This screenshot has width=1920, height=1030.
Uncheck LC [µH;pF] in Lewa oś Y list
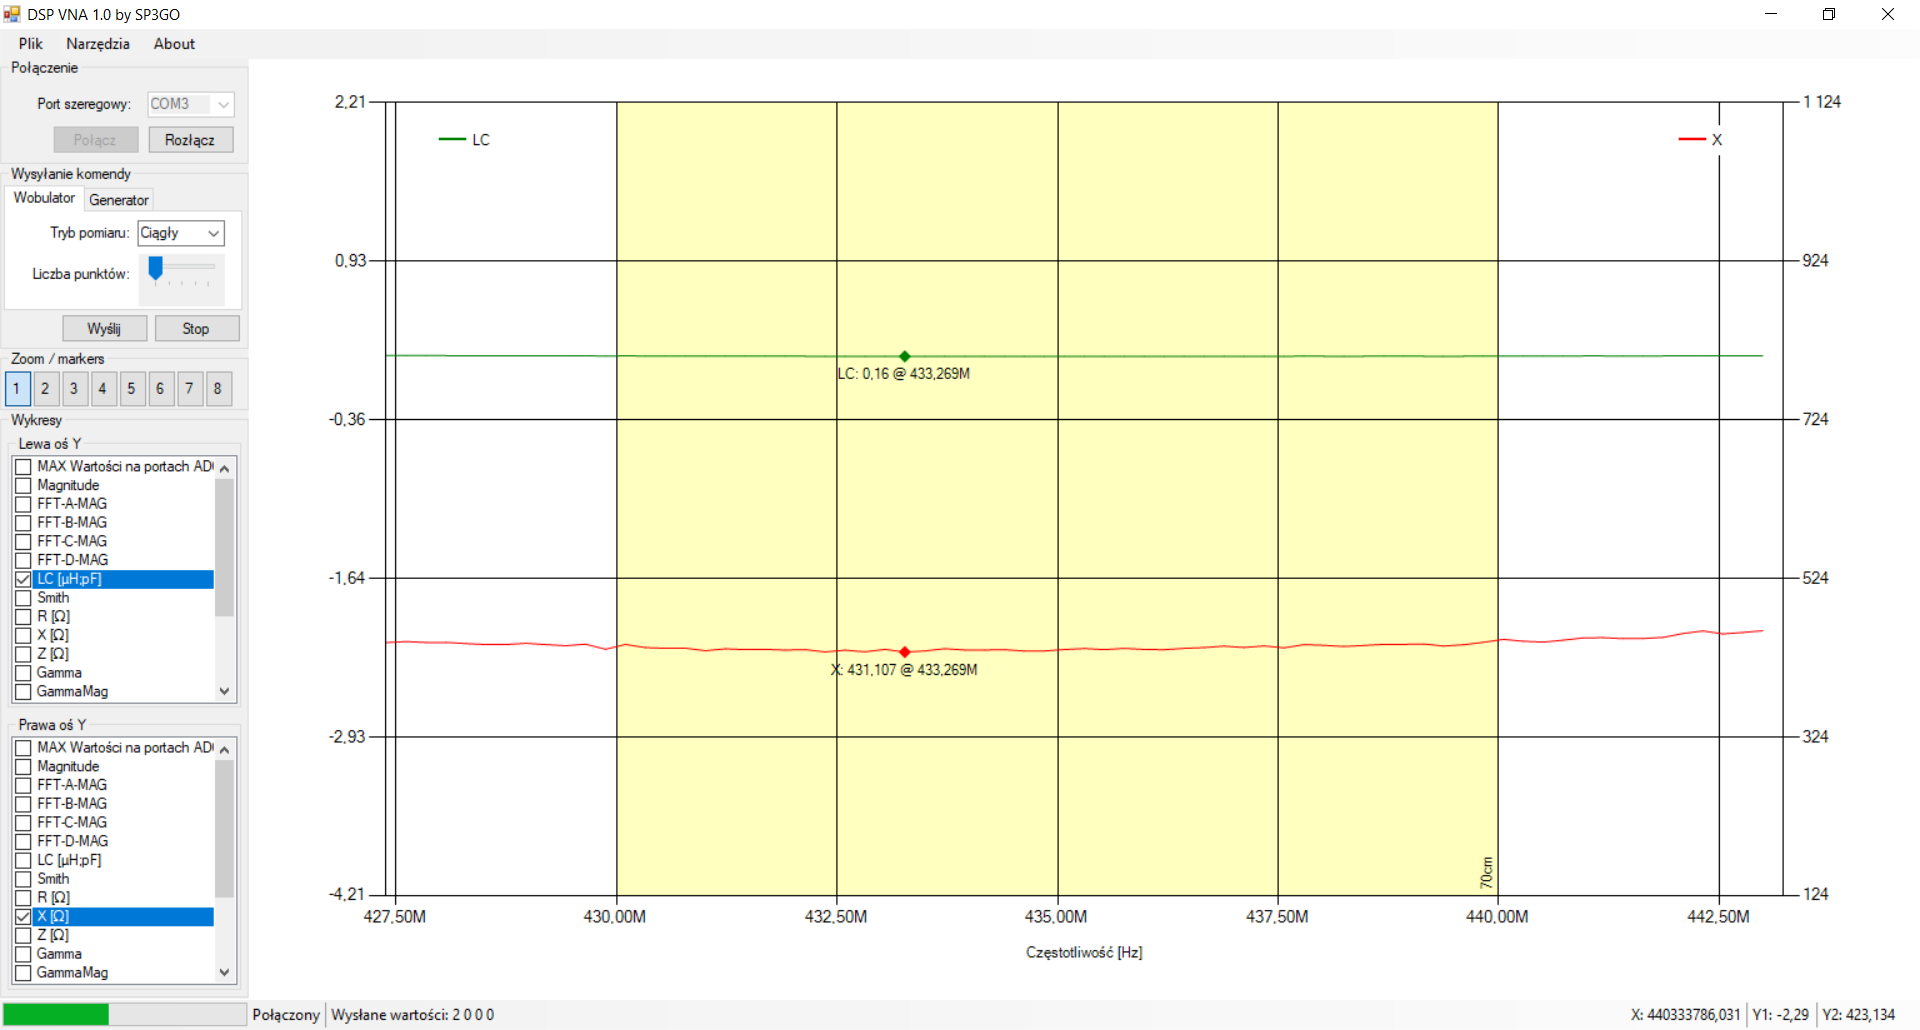[24, 579]
